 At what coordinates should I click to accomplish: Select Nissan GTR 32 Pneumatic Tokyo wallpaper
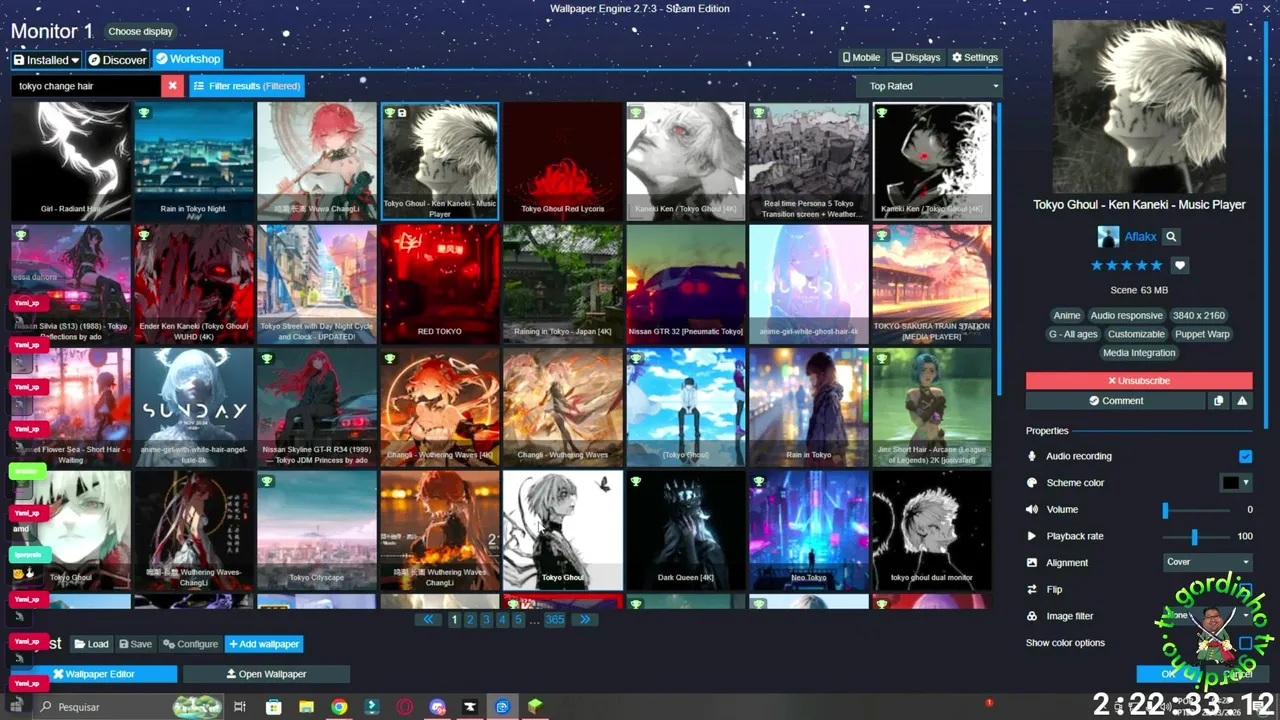[x=685, y=284]
